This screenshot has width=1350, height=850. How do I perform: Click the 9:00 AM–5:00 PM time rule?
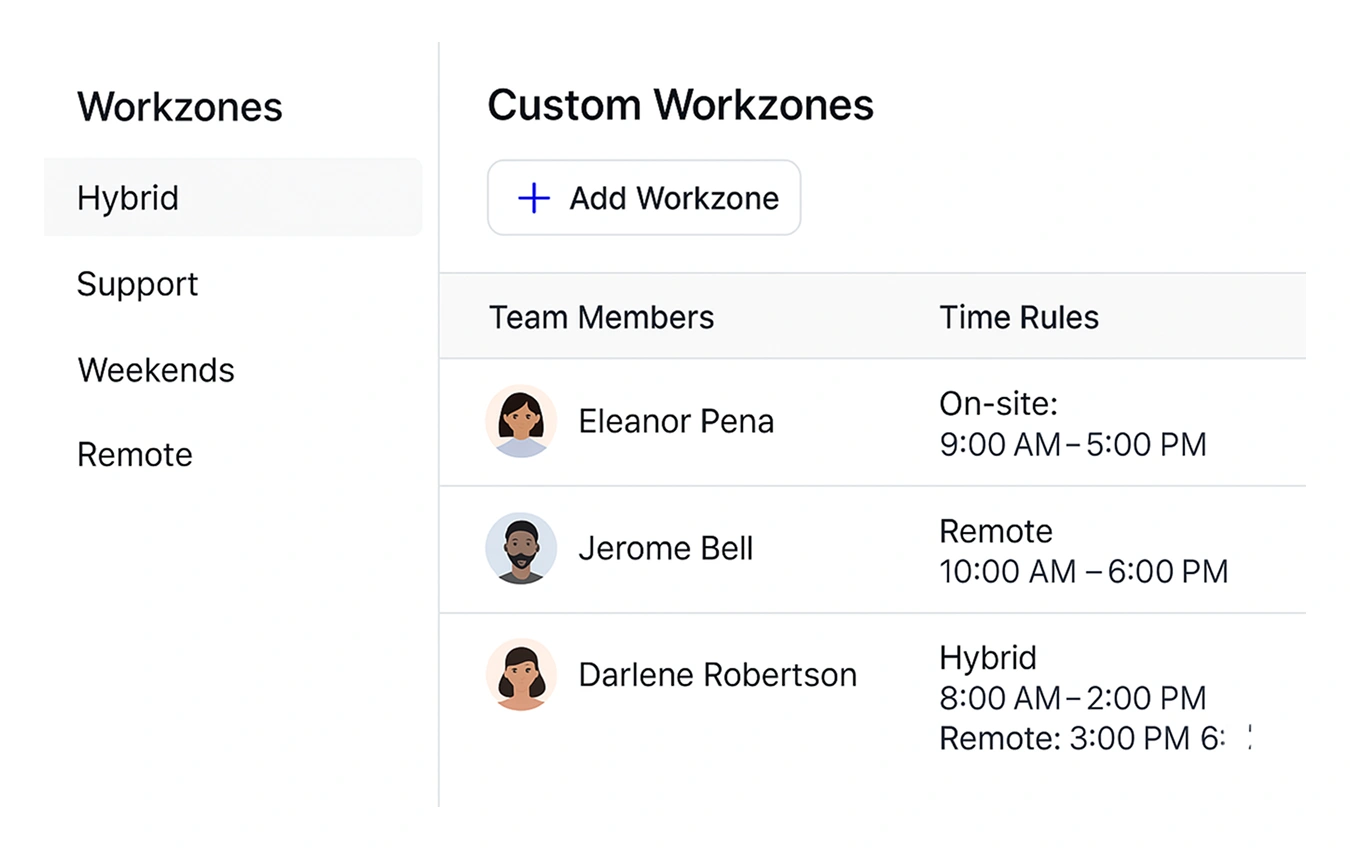(1073, 444)
